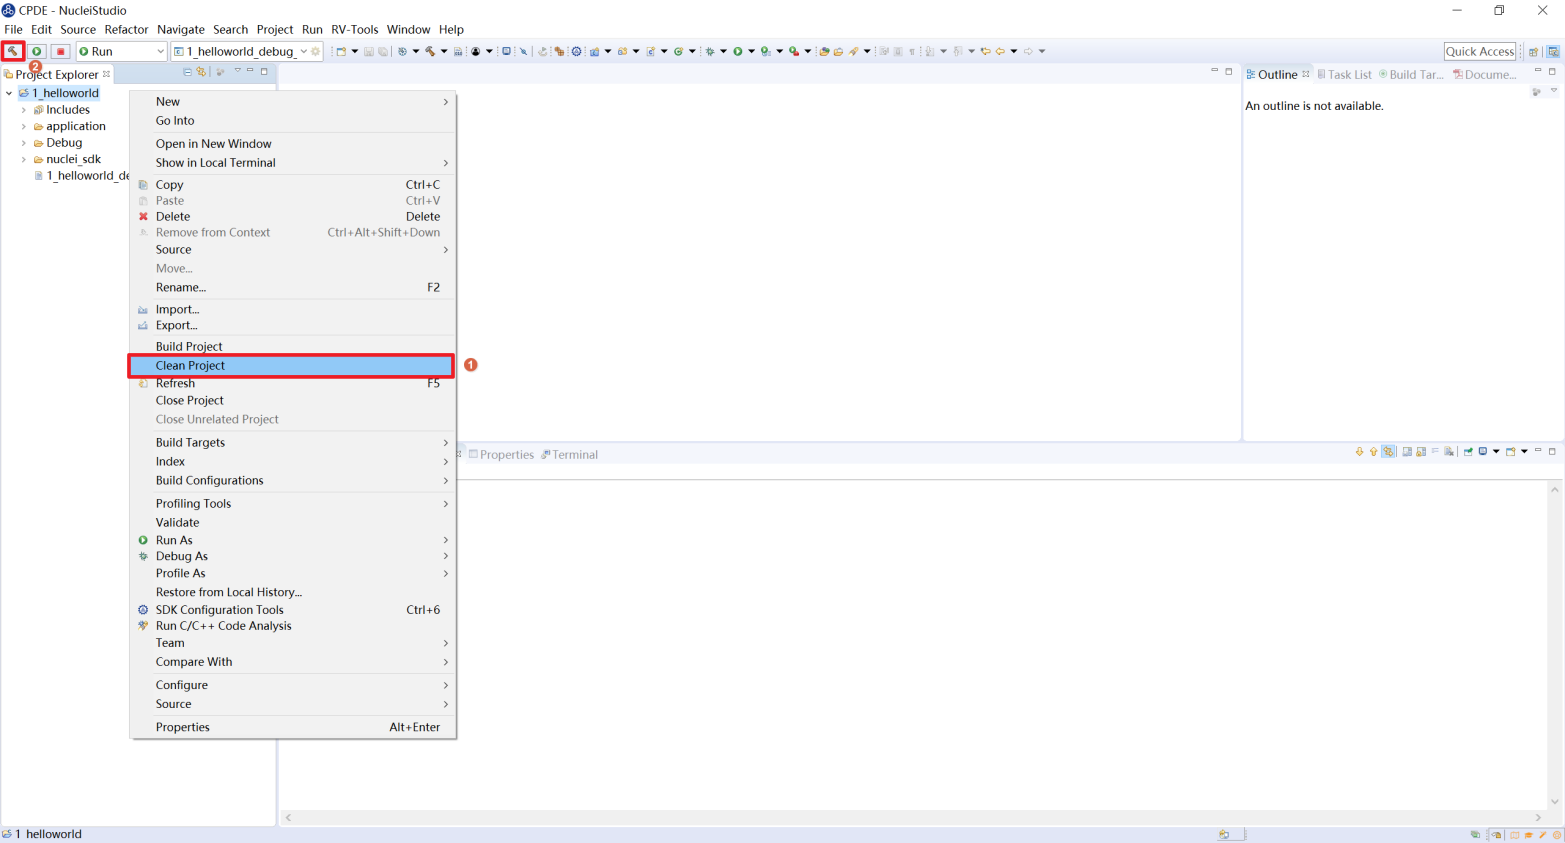
Task: Click the New toolbar icon
Action: point(341,51)
